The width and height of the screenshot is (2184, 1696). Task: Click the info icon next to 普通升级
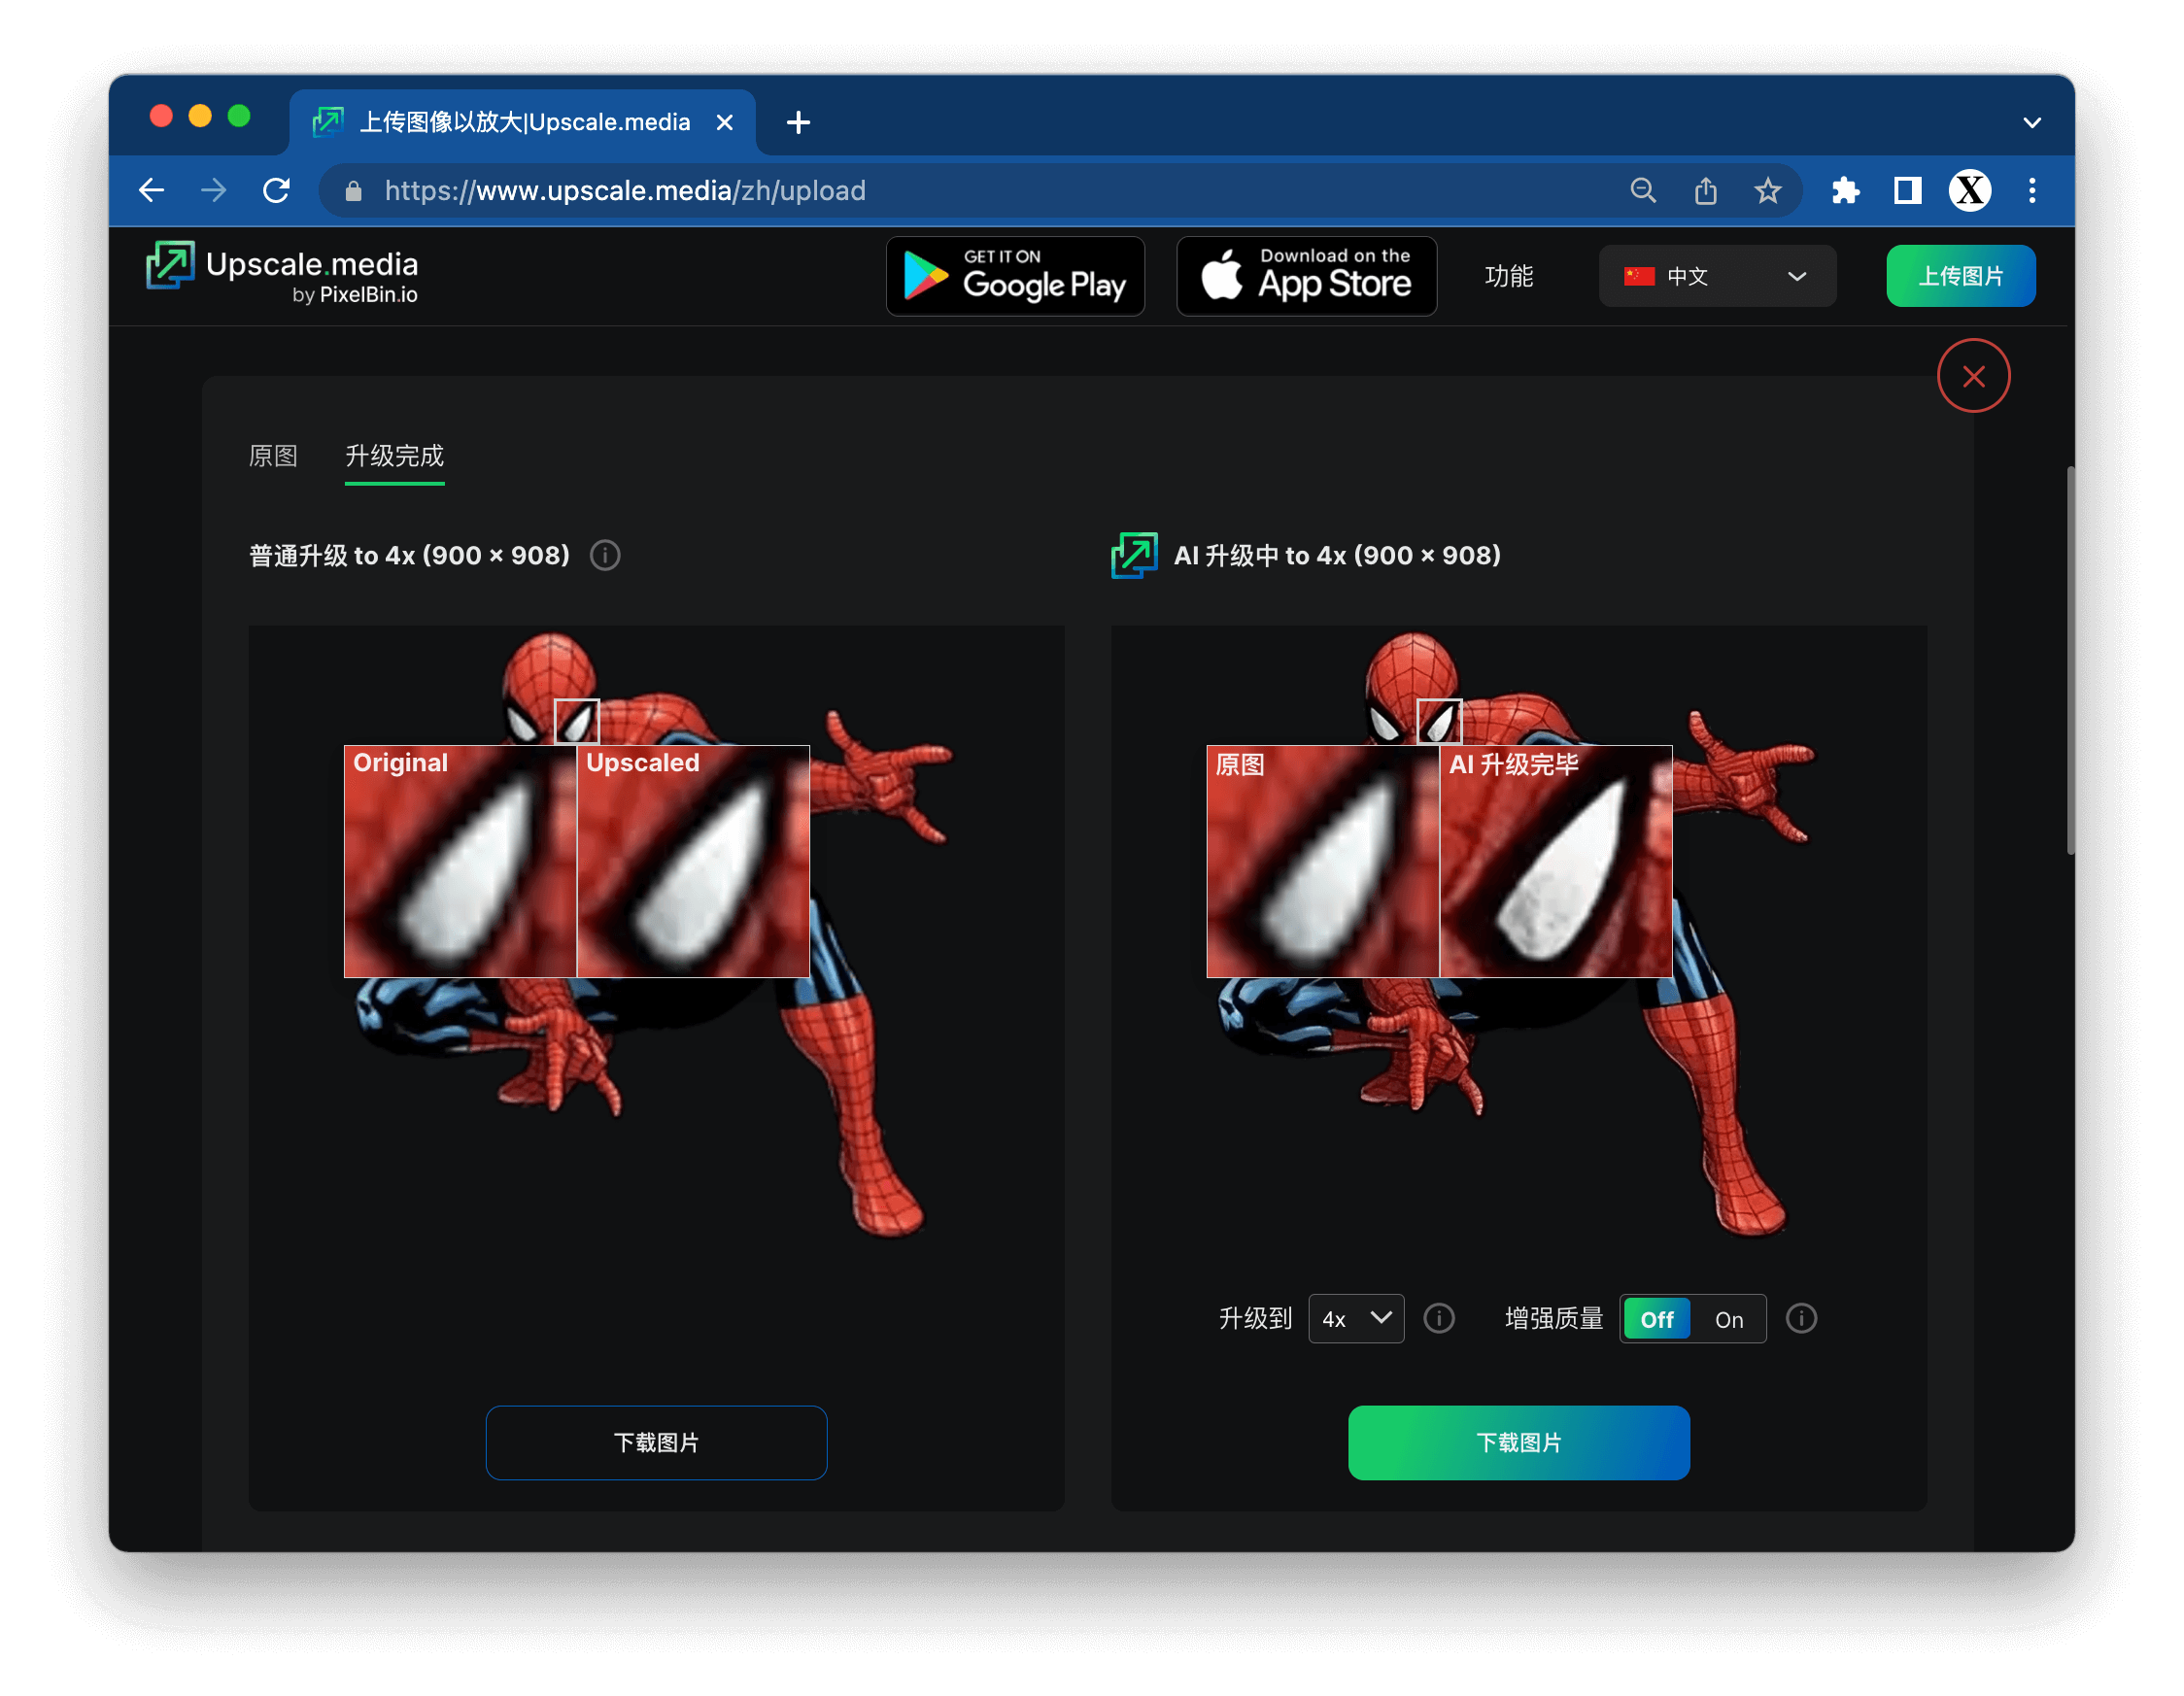tap(608, 557)
